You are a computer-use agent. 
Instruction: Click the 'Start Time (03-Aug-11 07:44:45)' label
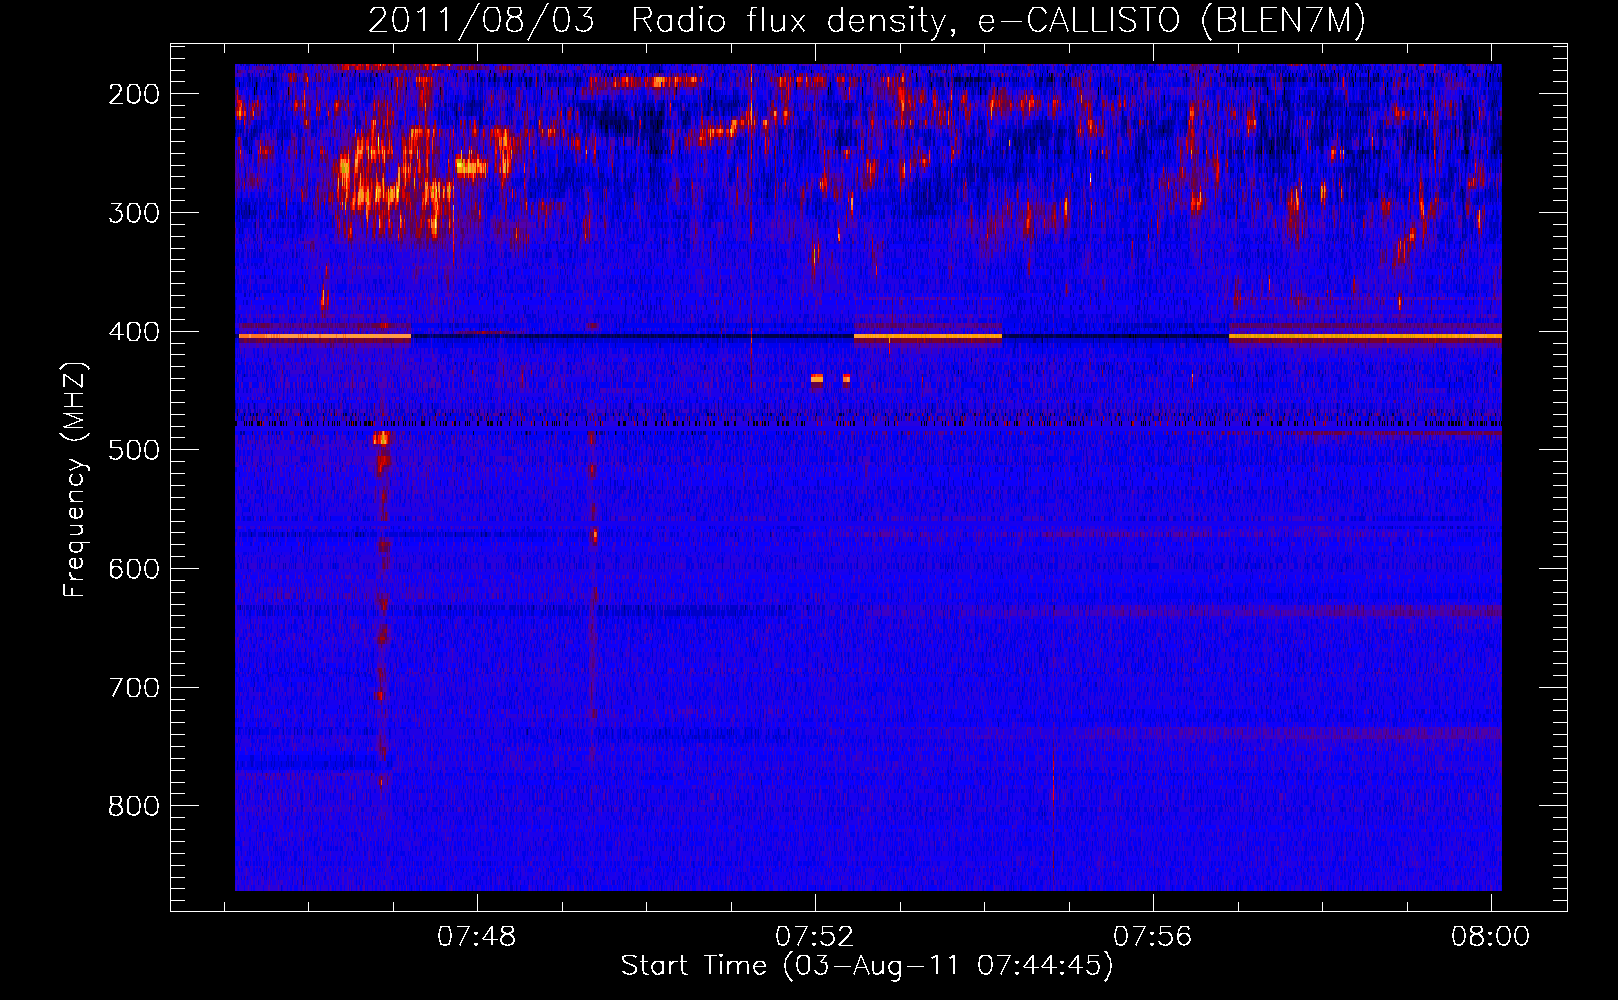click(x=867, y=966)
